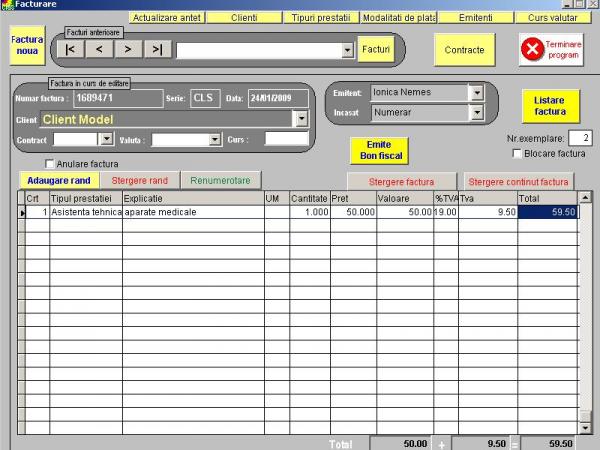Open the Incasat Numerar dropdown
Image resolution: width=600 pixels, height=450 pixels.
tap(477, 112)
